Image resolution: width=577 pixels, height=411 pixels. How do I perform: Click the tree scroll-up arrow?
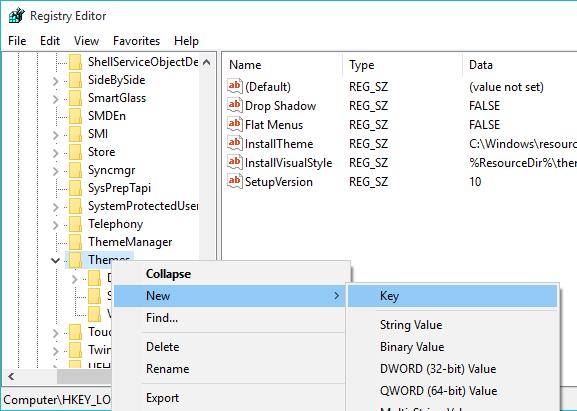[207, 62]
